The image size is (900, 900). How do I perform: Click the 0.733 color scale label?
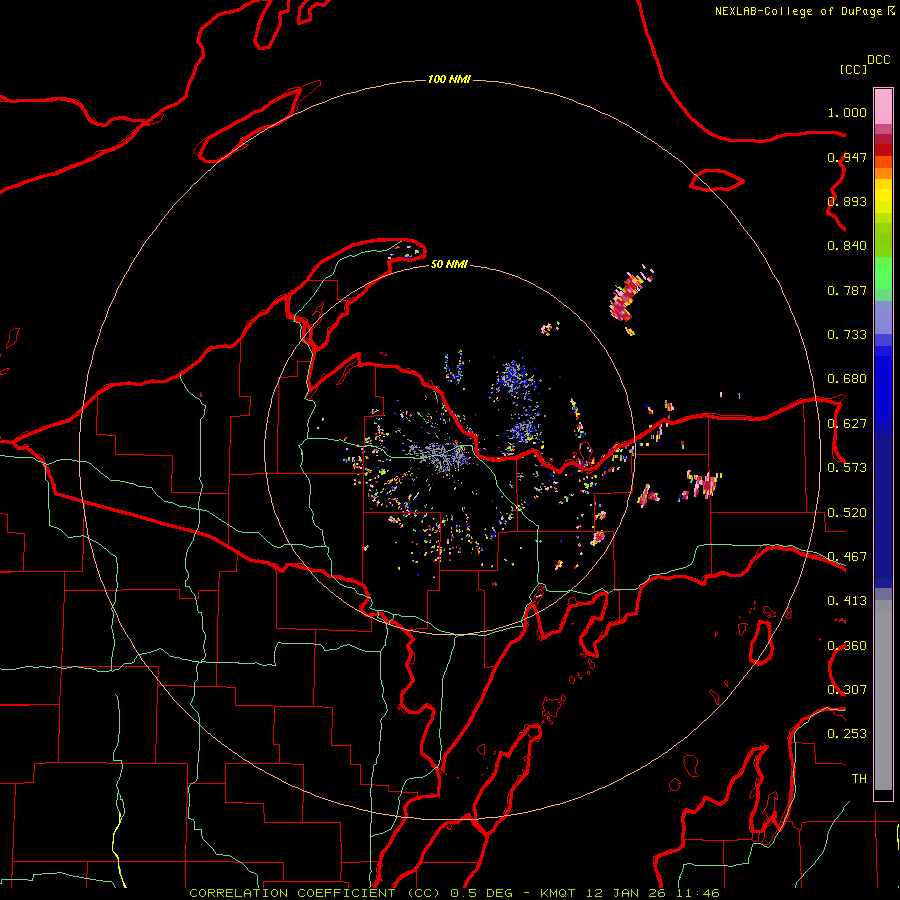(847, 335)
